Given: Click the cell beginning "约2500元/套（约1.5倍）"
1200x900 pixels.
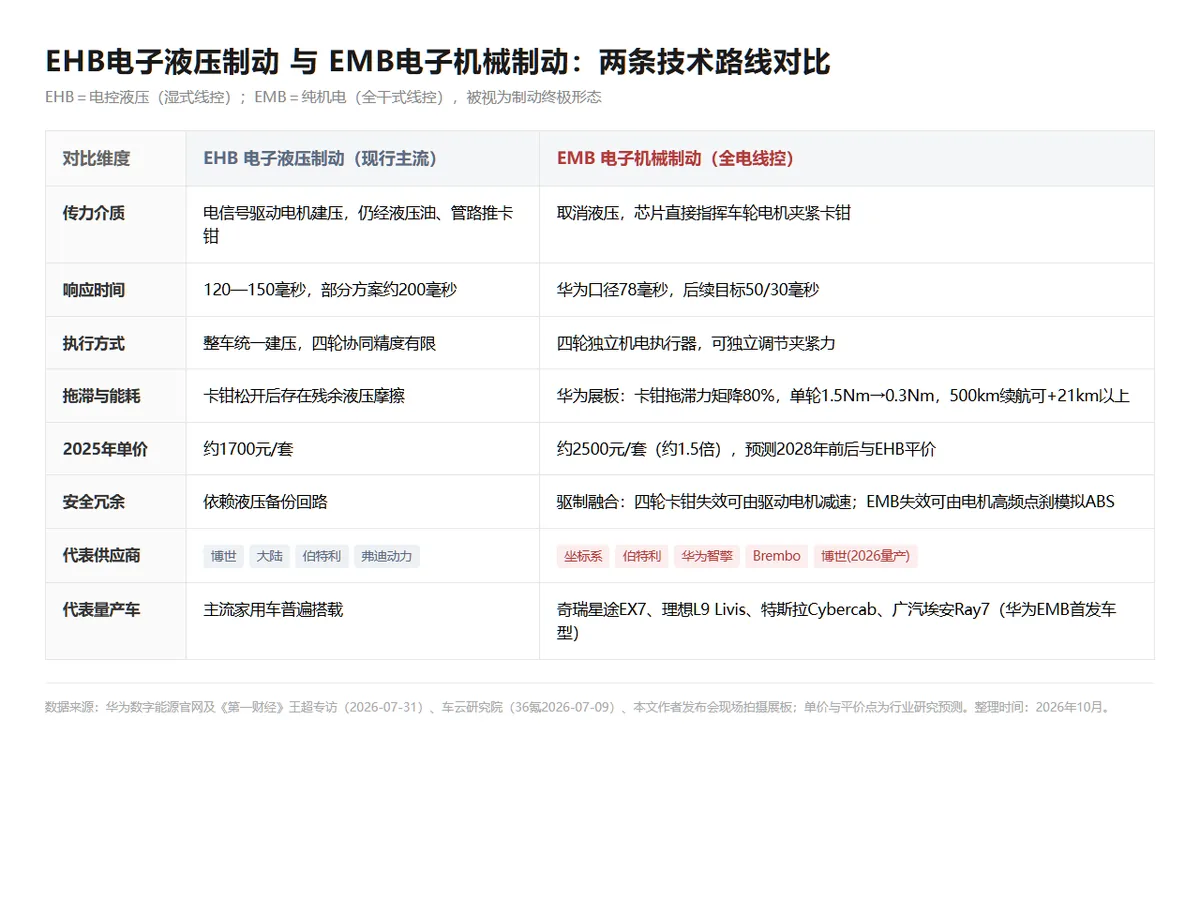Looking at the screenshot, I should pos(847,449).
